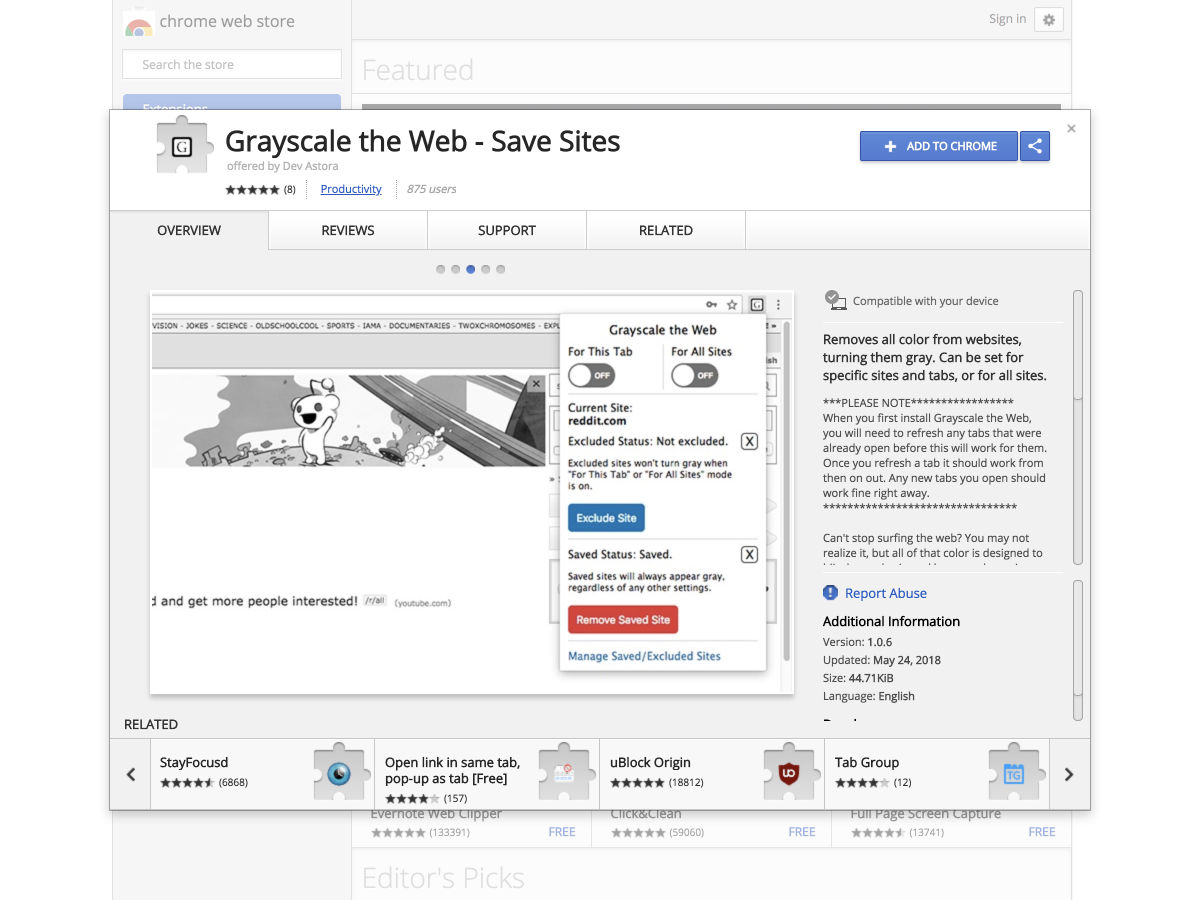Click the Open link in same tab icon
Viewport: 1200px width, 900px height.
564,772
